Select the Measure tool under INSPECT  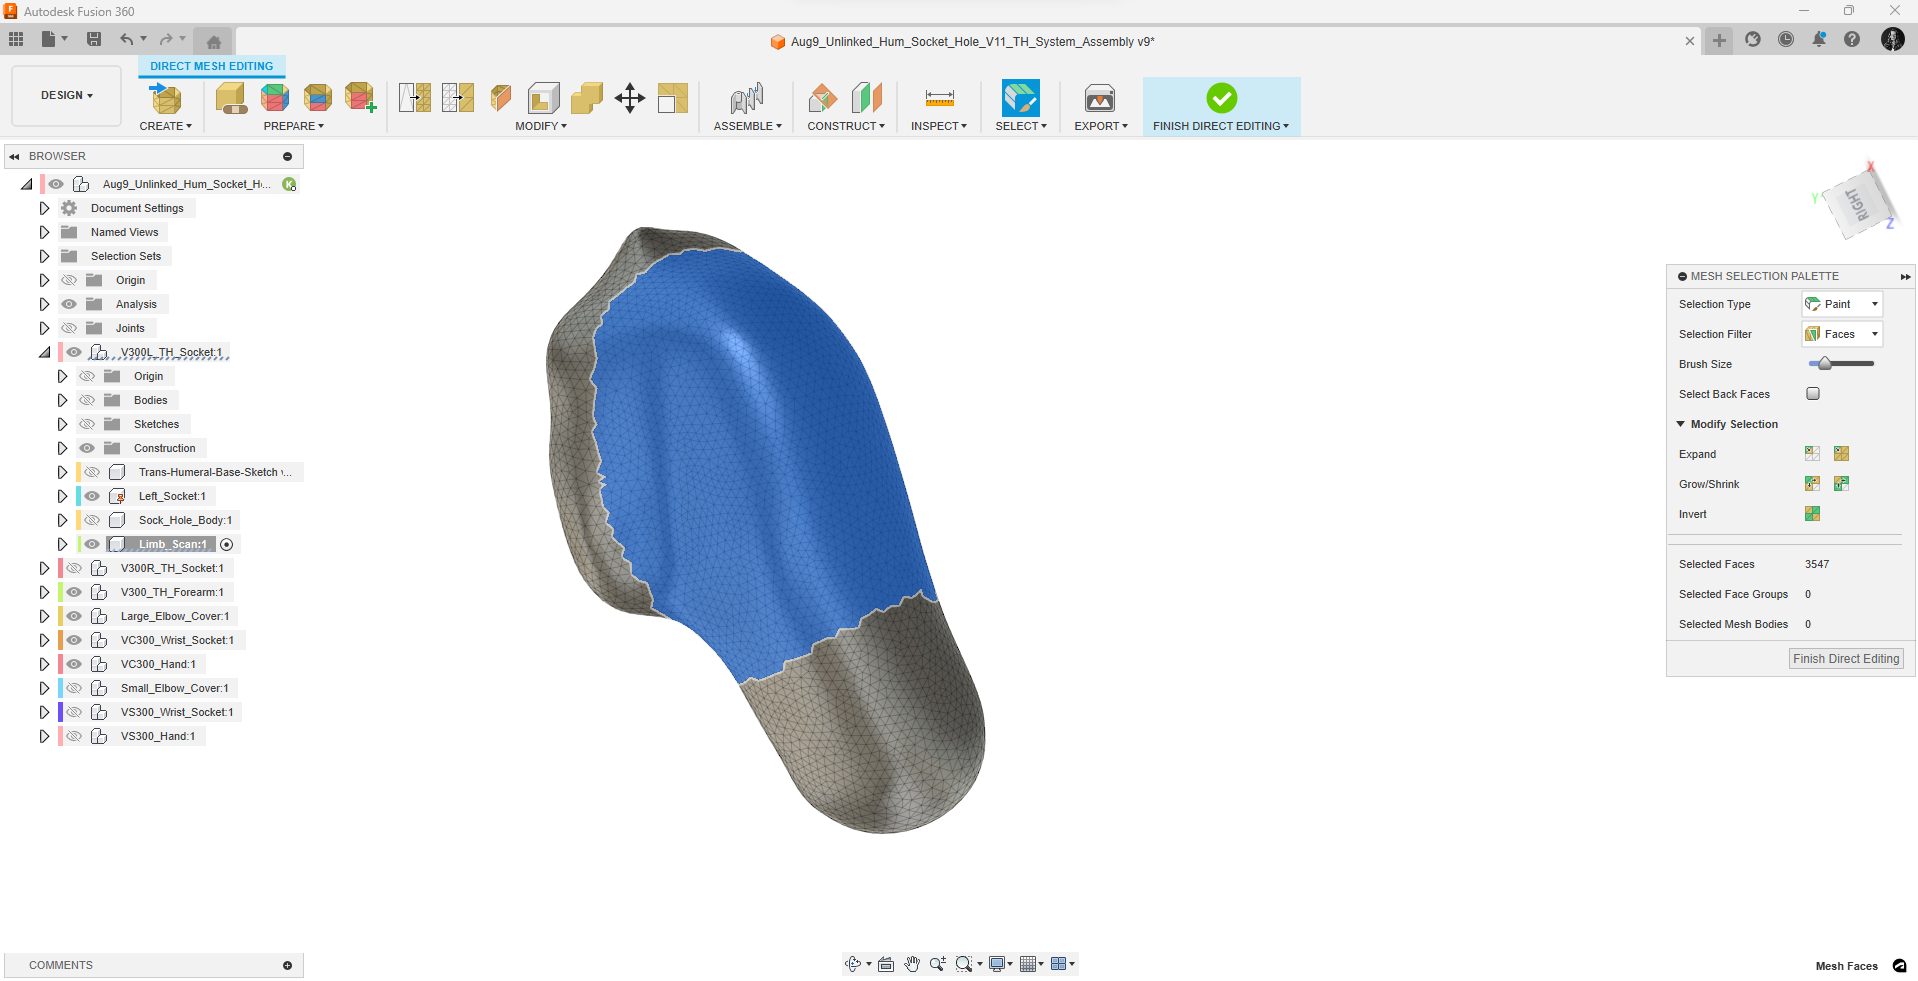937,98
